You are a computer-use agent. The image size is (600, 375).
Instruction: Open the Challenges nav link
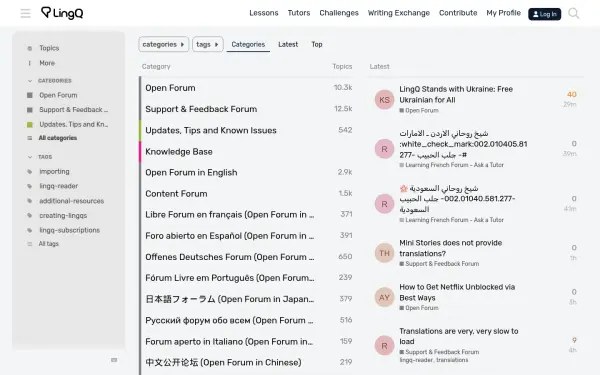pyautogui.click(x=339, y=13)
